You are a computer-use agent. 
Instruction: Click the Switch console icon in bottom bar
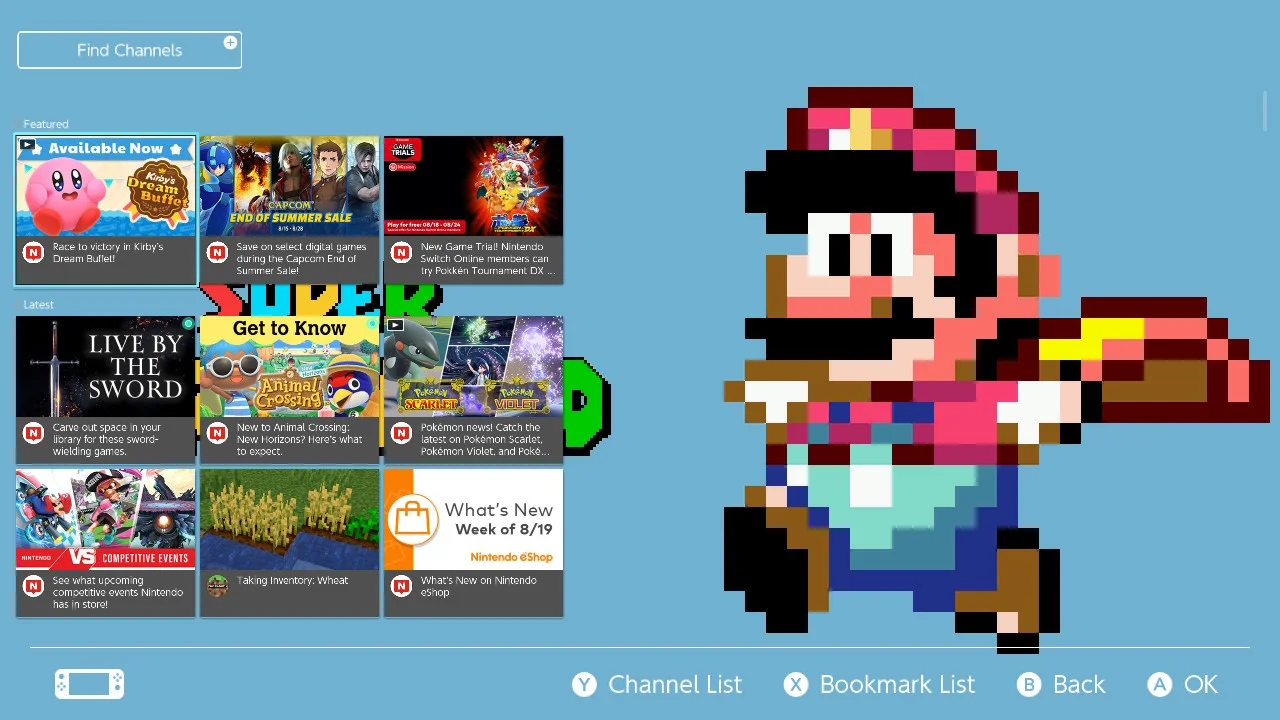coord(89,684)
